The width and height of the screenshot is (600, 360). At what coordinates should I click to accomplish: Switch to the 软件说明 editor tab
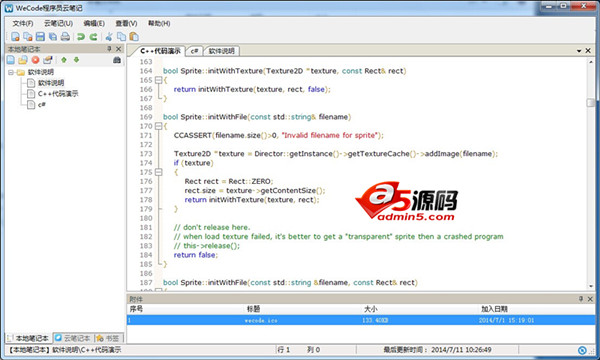pyautogui.click(x=222, y=51)
